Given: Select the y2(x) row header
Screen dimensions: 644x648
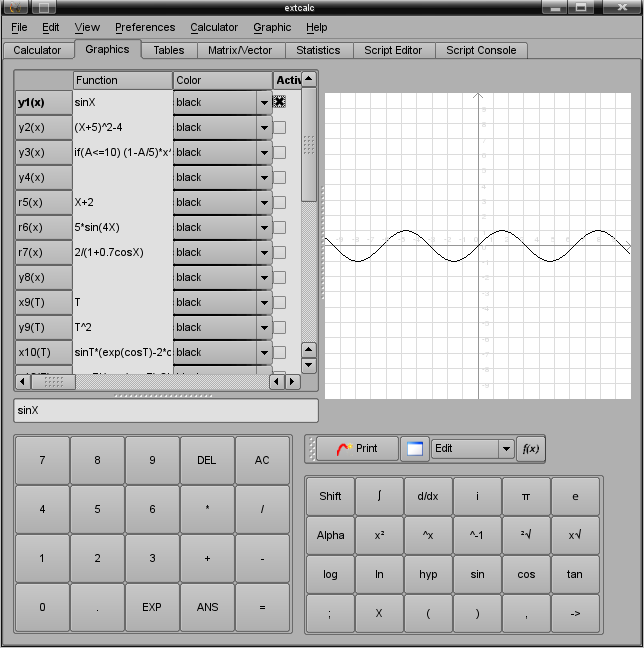Looking at the screenshot, I should pyautogui.click(x=44, y=127).
